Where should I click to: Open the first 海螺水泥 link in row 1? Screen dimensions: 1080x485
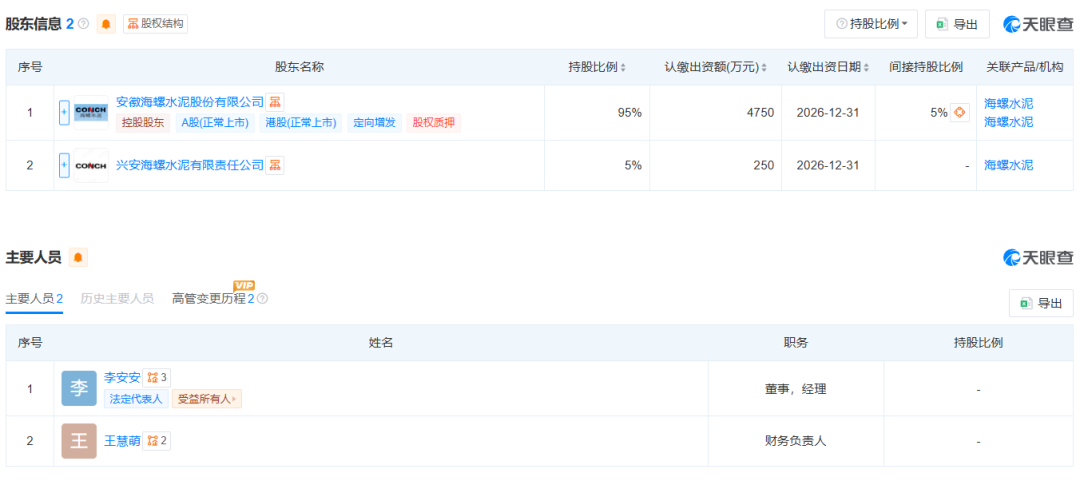click(1008, 104)
